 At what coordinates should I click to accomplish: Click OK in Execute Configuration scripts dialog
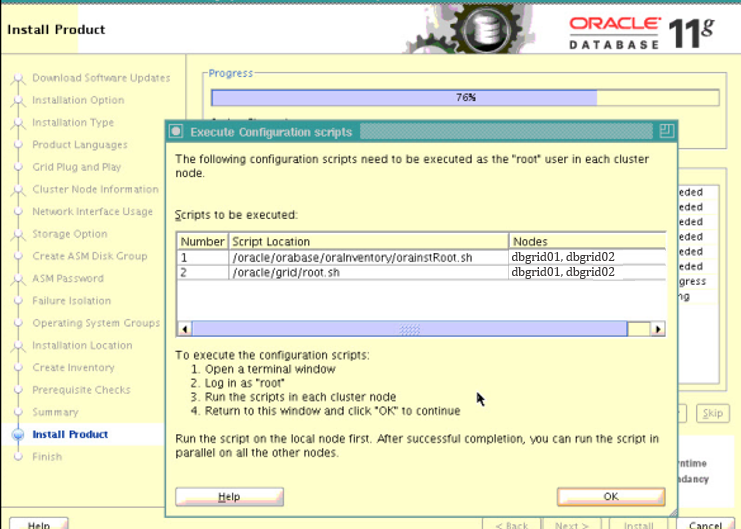[611, 496]
